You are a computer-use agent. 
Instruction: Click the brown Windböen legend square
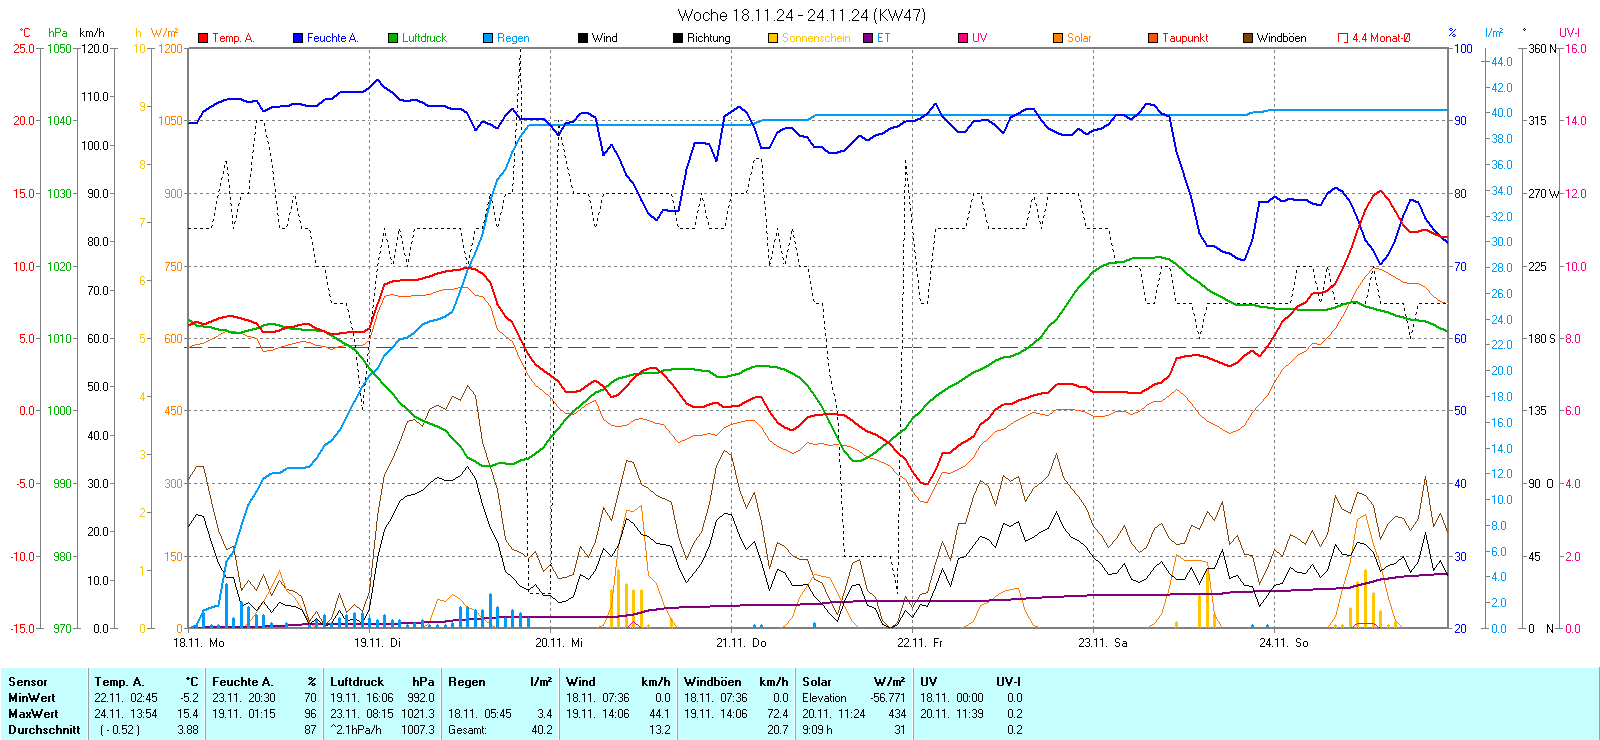pyautogui.click(x=1248, y=38)
